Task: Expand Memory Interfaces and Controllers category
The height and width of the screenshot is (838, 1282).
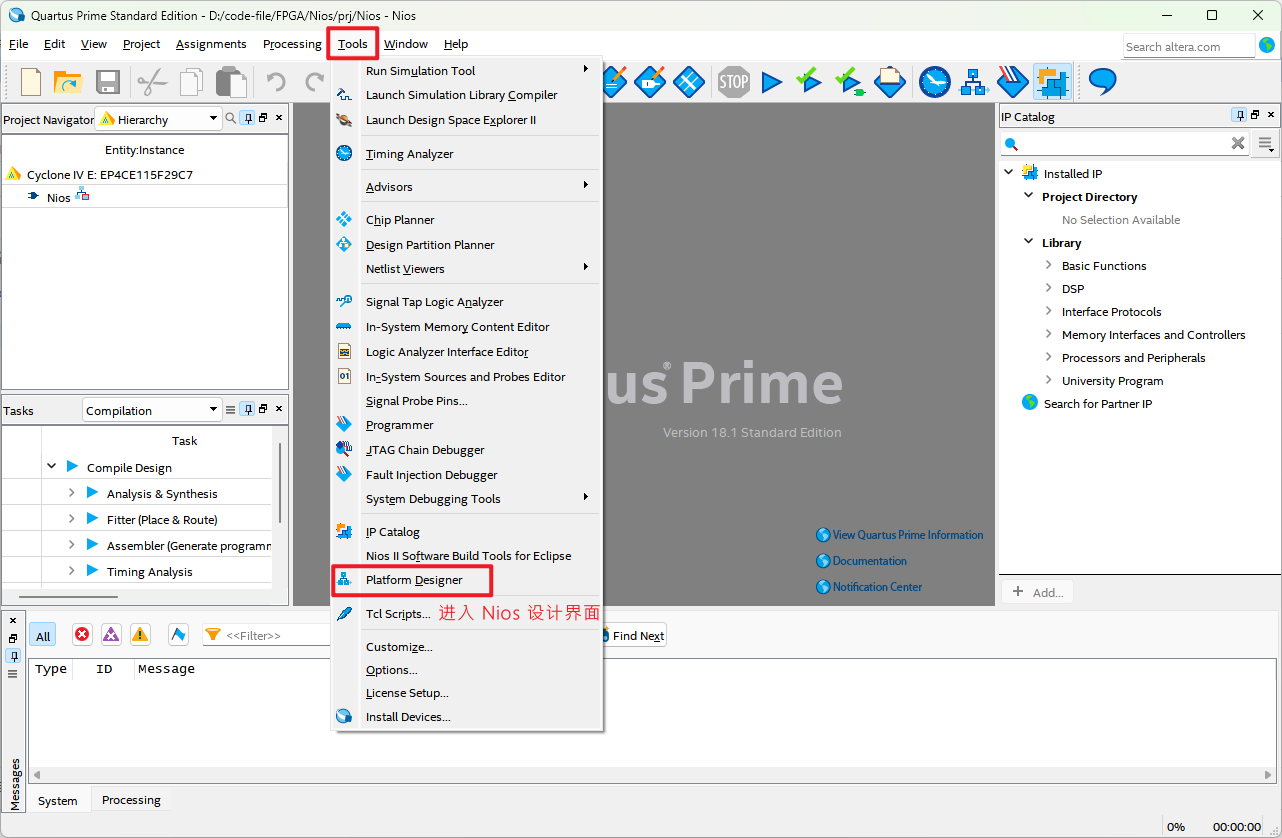Action: coord(1048,334)
